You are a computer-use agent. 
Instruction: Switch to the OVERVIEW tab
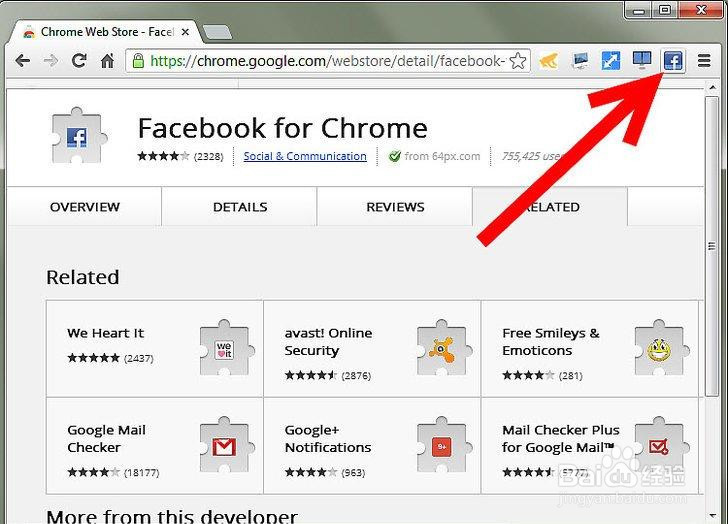tap(84, 207)
